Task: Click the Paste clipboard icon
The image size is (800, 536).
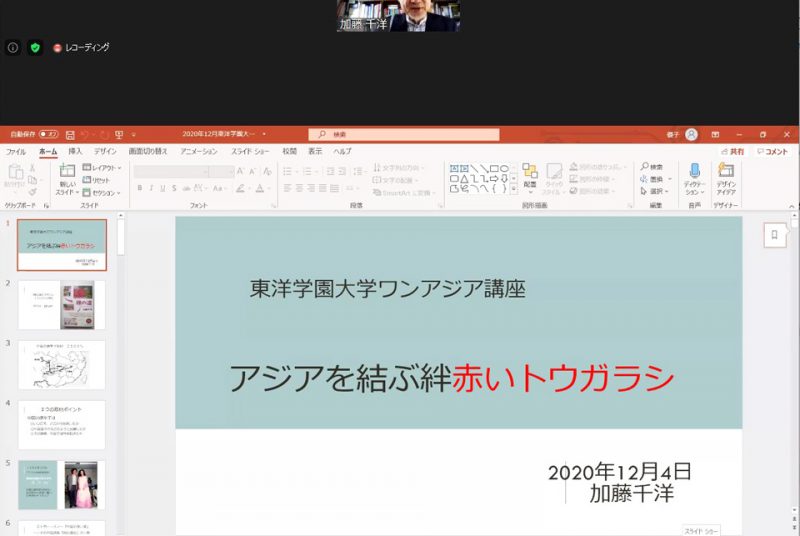Action: [15, 172]
